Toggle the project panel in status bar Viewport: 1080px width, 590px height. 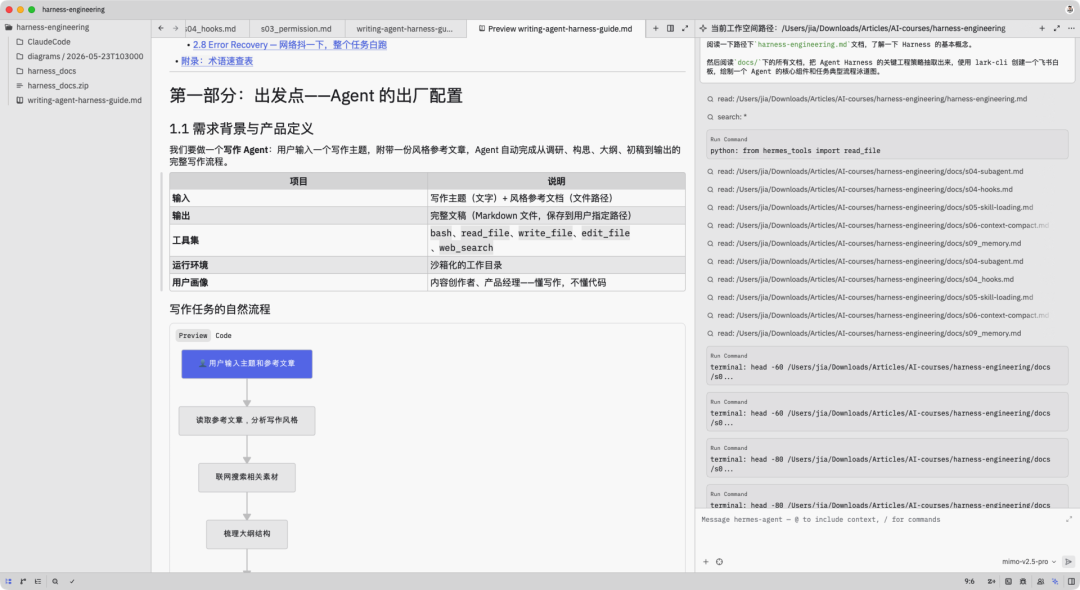(8, 581)
